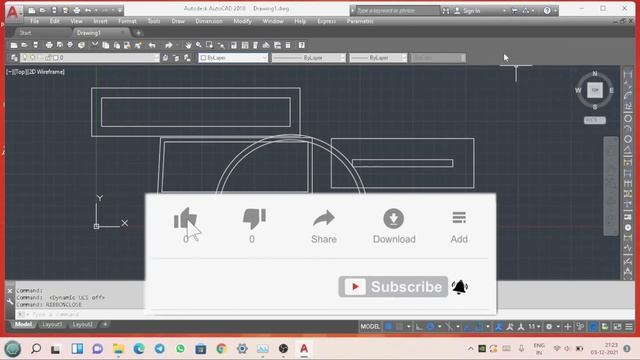The width and height of the screenshot is (640, 360).
Task: Add a new layout with plus button
Action: point(105,324)
